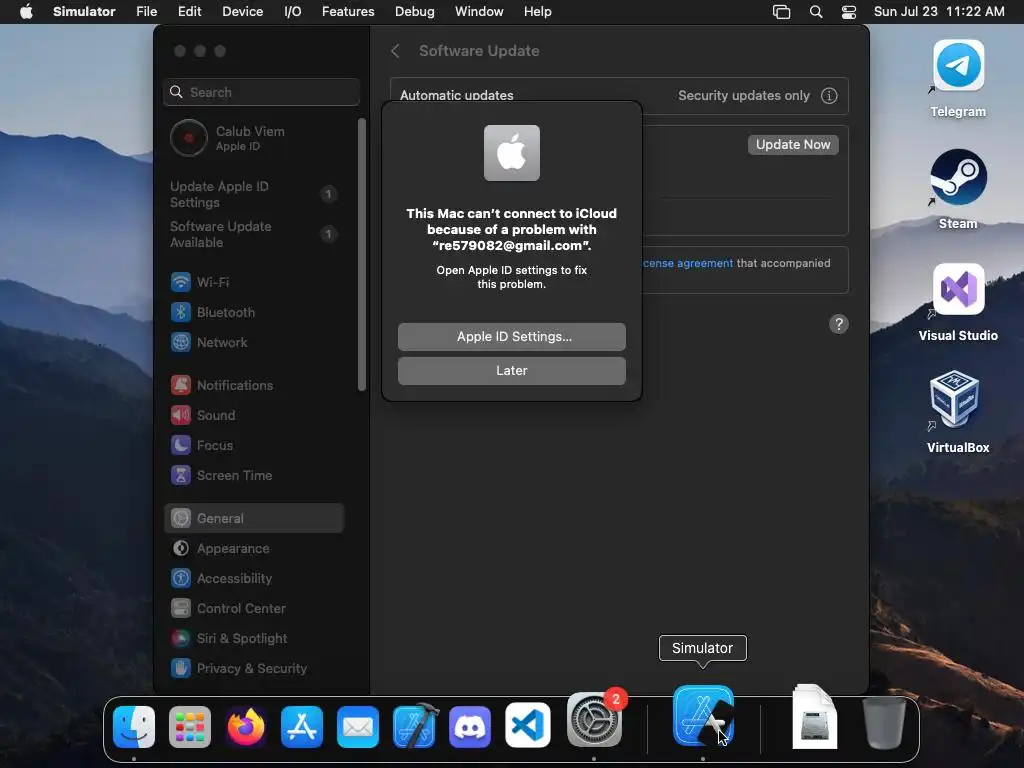Select the General settings icon
The width and height of the screenshot is (1024, 768).
tap(181, 519)
